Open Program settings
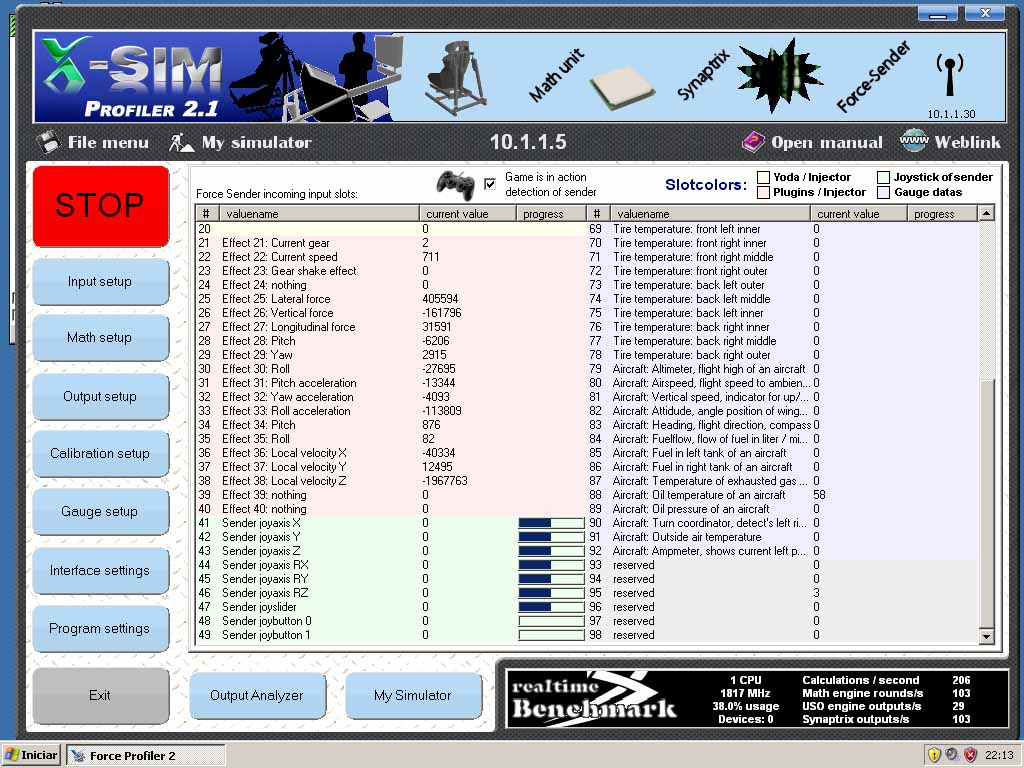The width and height of the screenshot is (1024, 768). point(101,628)
